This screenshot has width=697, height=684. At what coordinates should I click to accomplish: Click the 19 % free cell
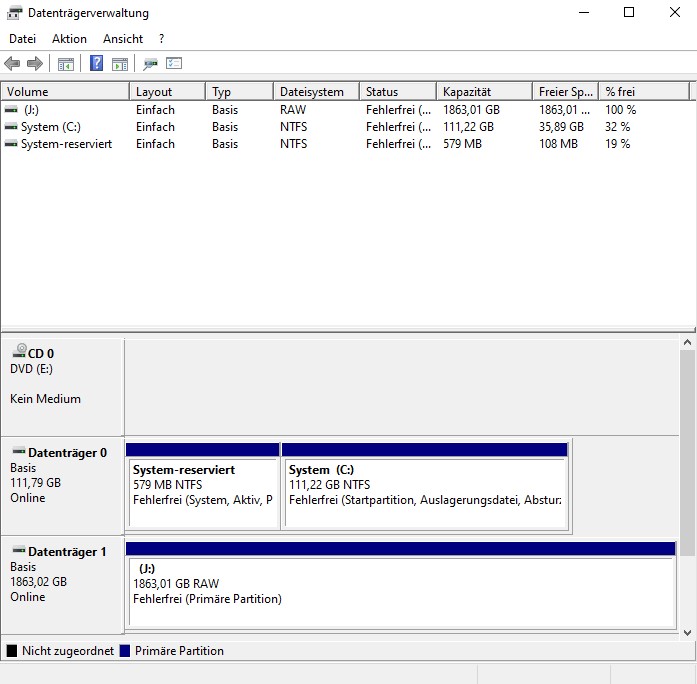click(x=617, y=144)
